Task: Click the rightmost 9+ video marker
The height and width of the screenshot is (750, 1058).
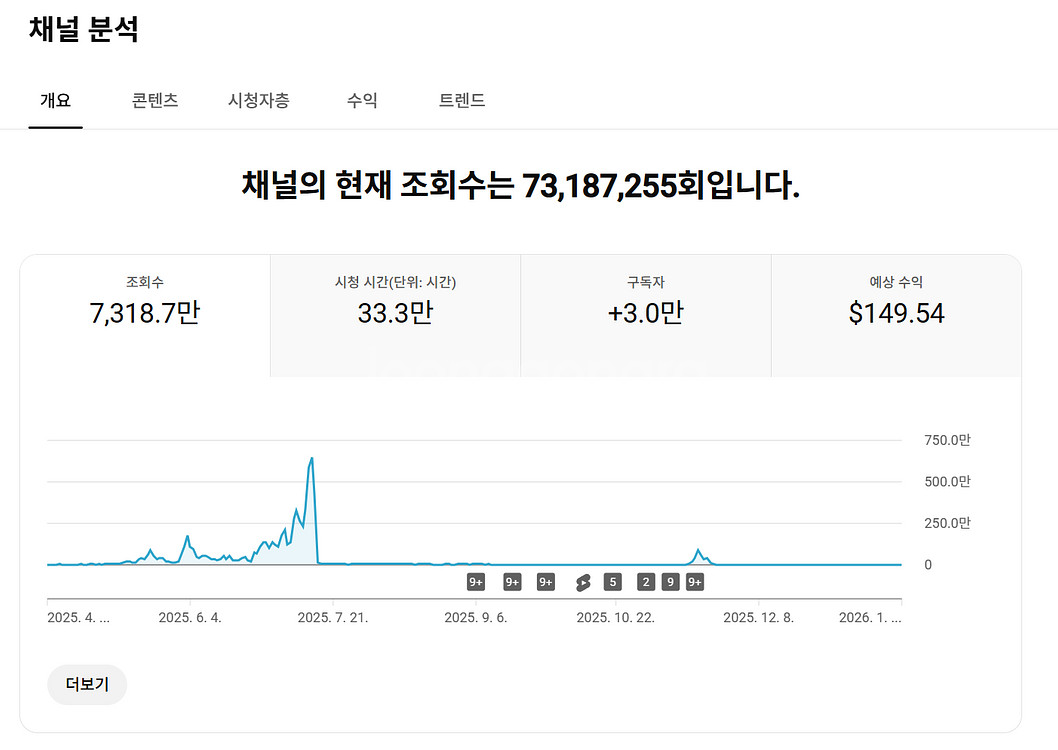Action: point(695,583)
